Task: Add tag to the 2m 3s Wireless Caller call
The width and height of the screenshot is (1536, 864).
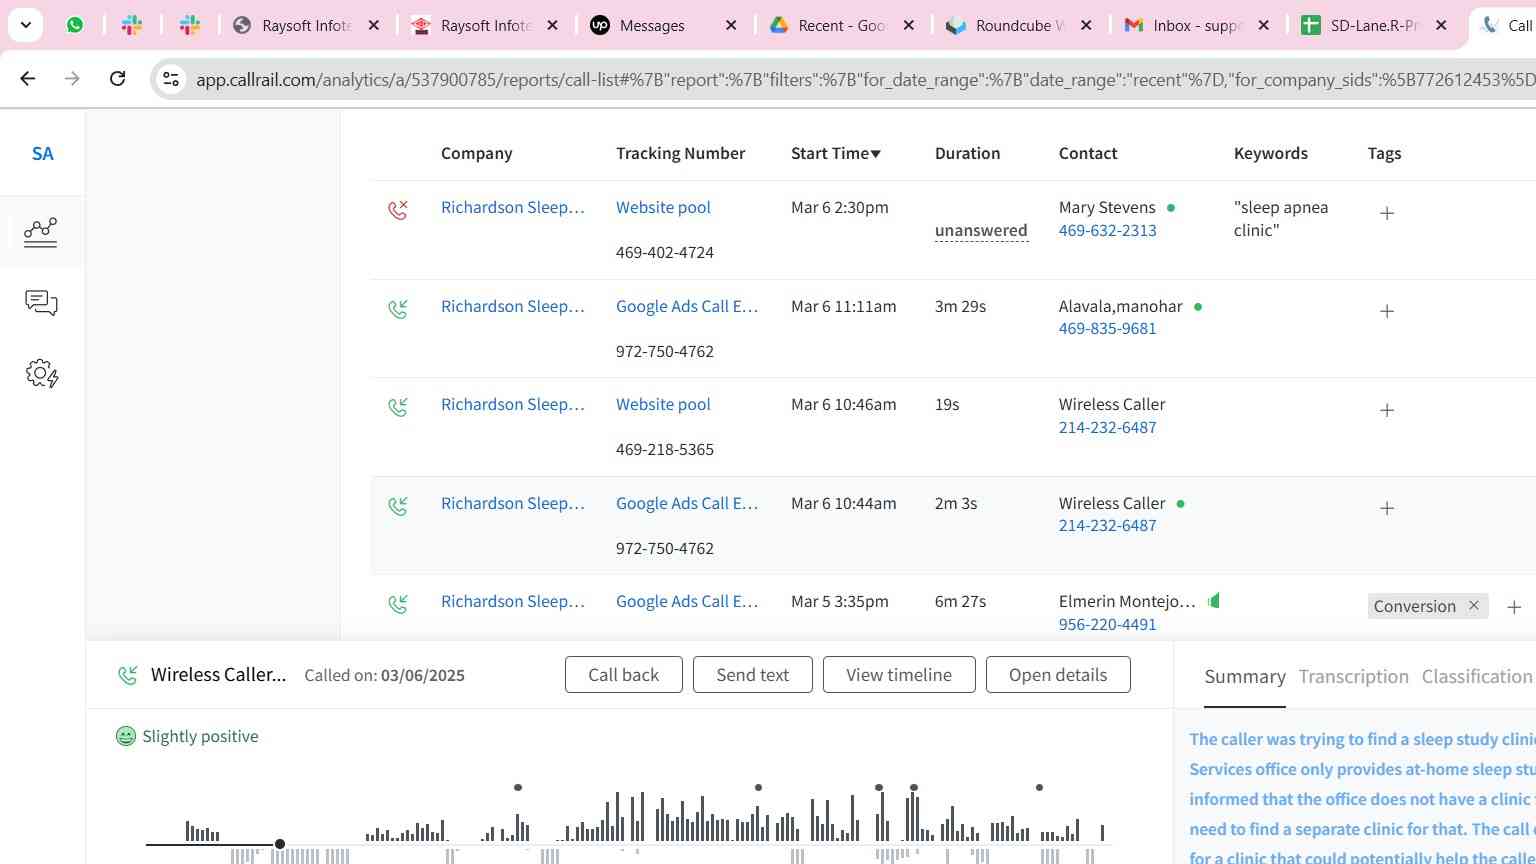Action: 1387,508
